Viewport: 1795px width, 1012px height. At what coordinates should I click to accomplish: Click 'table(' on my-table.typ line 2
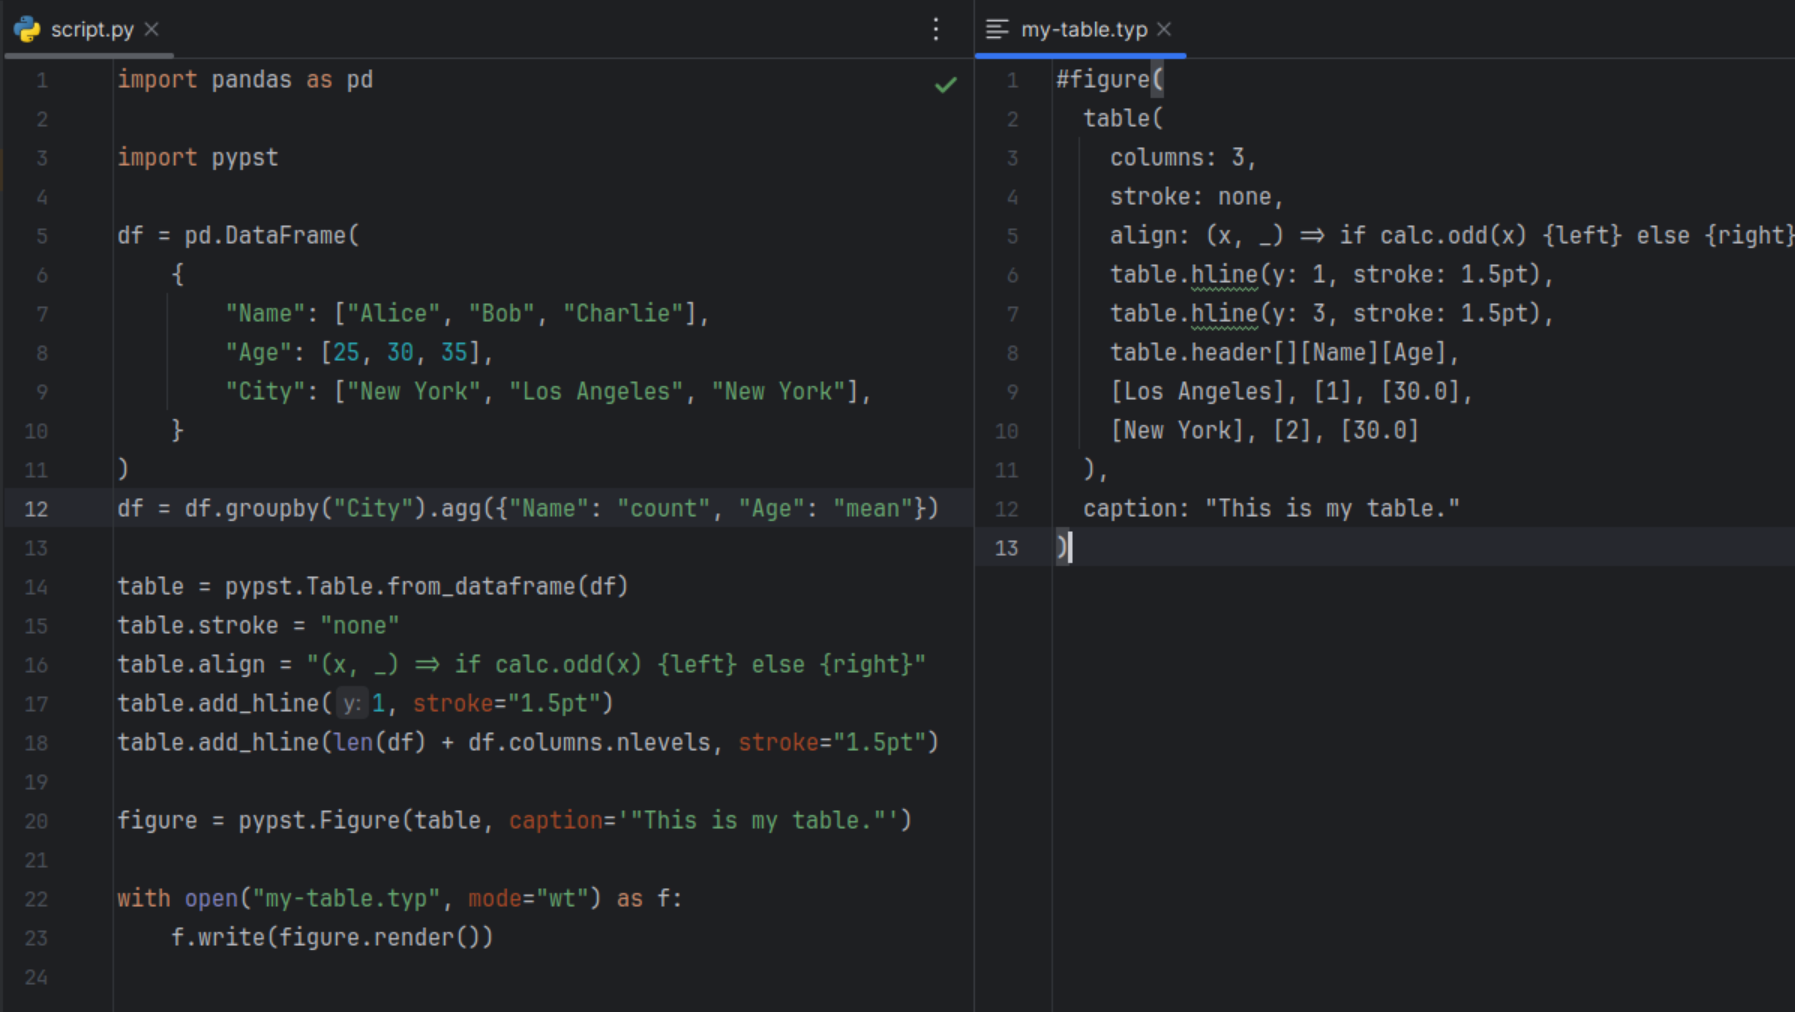[1123, 118]
